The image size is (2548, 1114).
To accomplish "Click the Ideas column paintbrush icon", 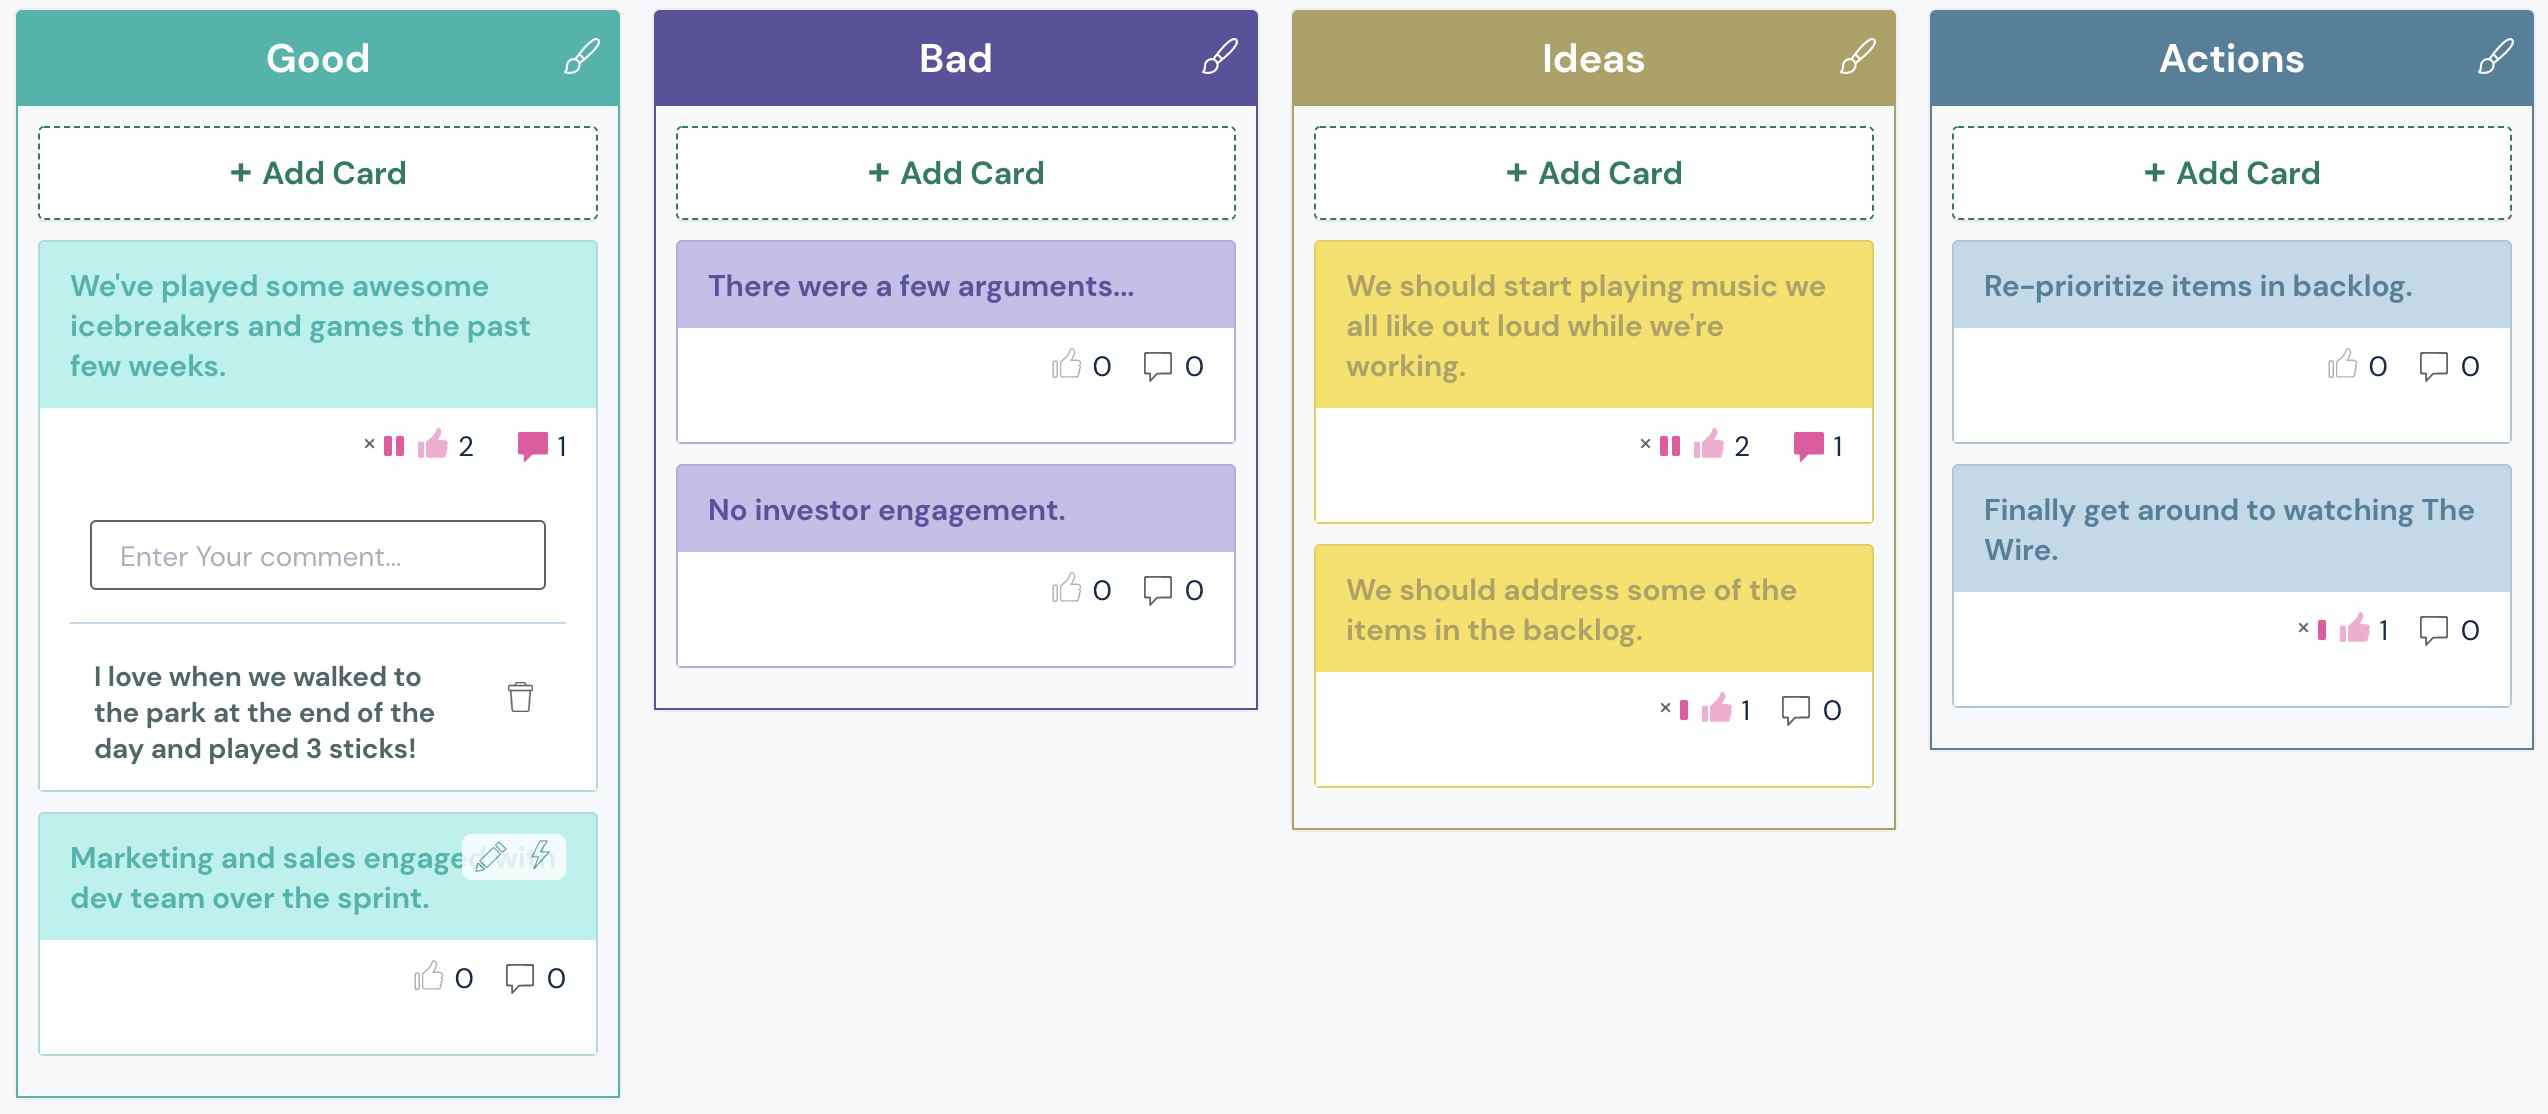I will coord(1857,57).
